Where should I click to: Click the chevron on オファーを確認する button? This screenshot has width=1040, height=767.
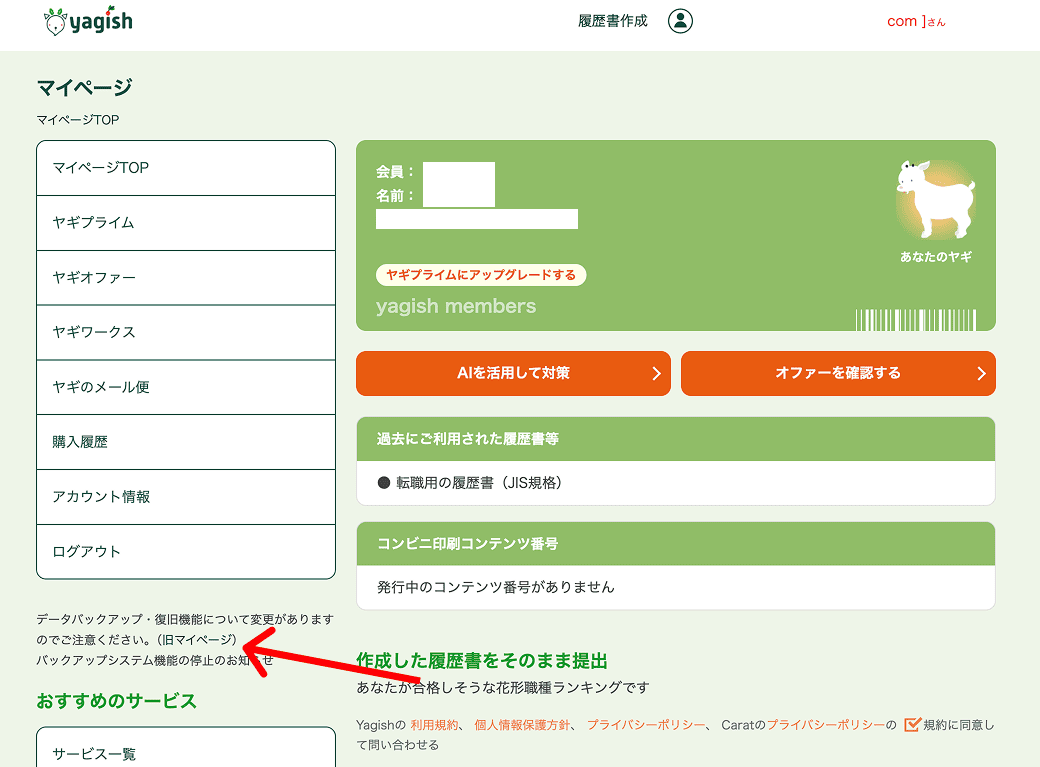(981, 374)
